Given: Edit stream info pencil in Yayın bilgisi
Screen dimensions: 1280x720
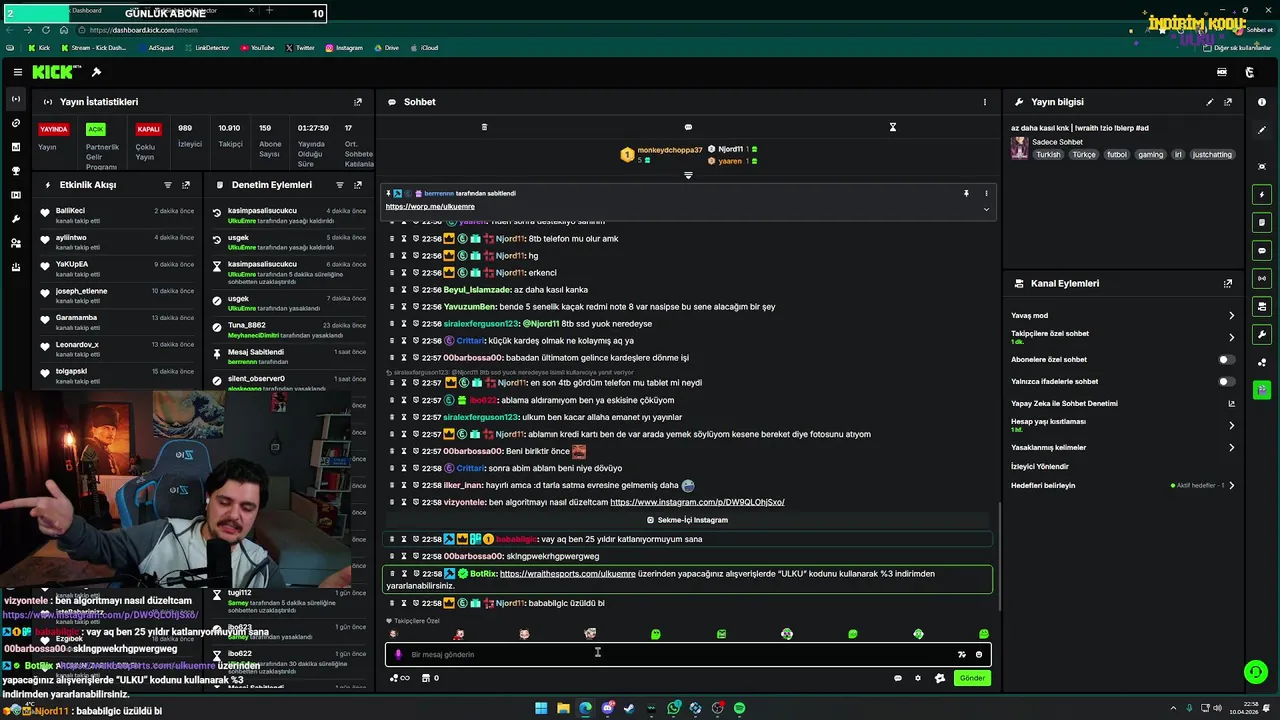Looking at the screenshot, I should (x=1209, y=102).
